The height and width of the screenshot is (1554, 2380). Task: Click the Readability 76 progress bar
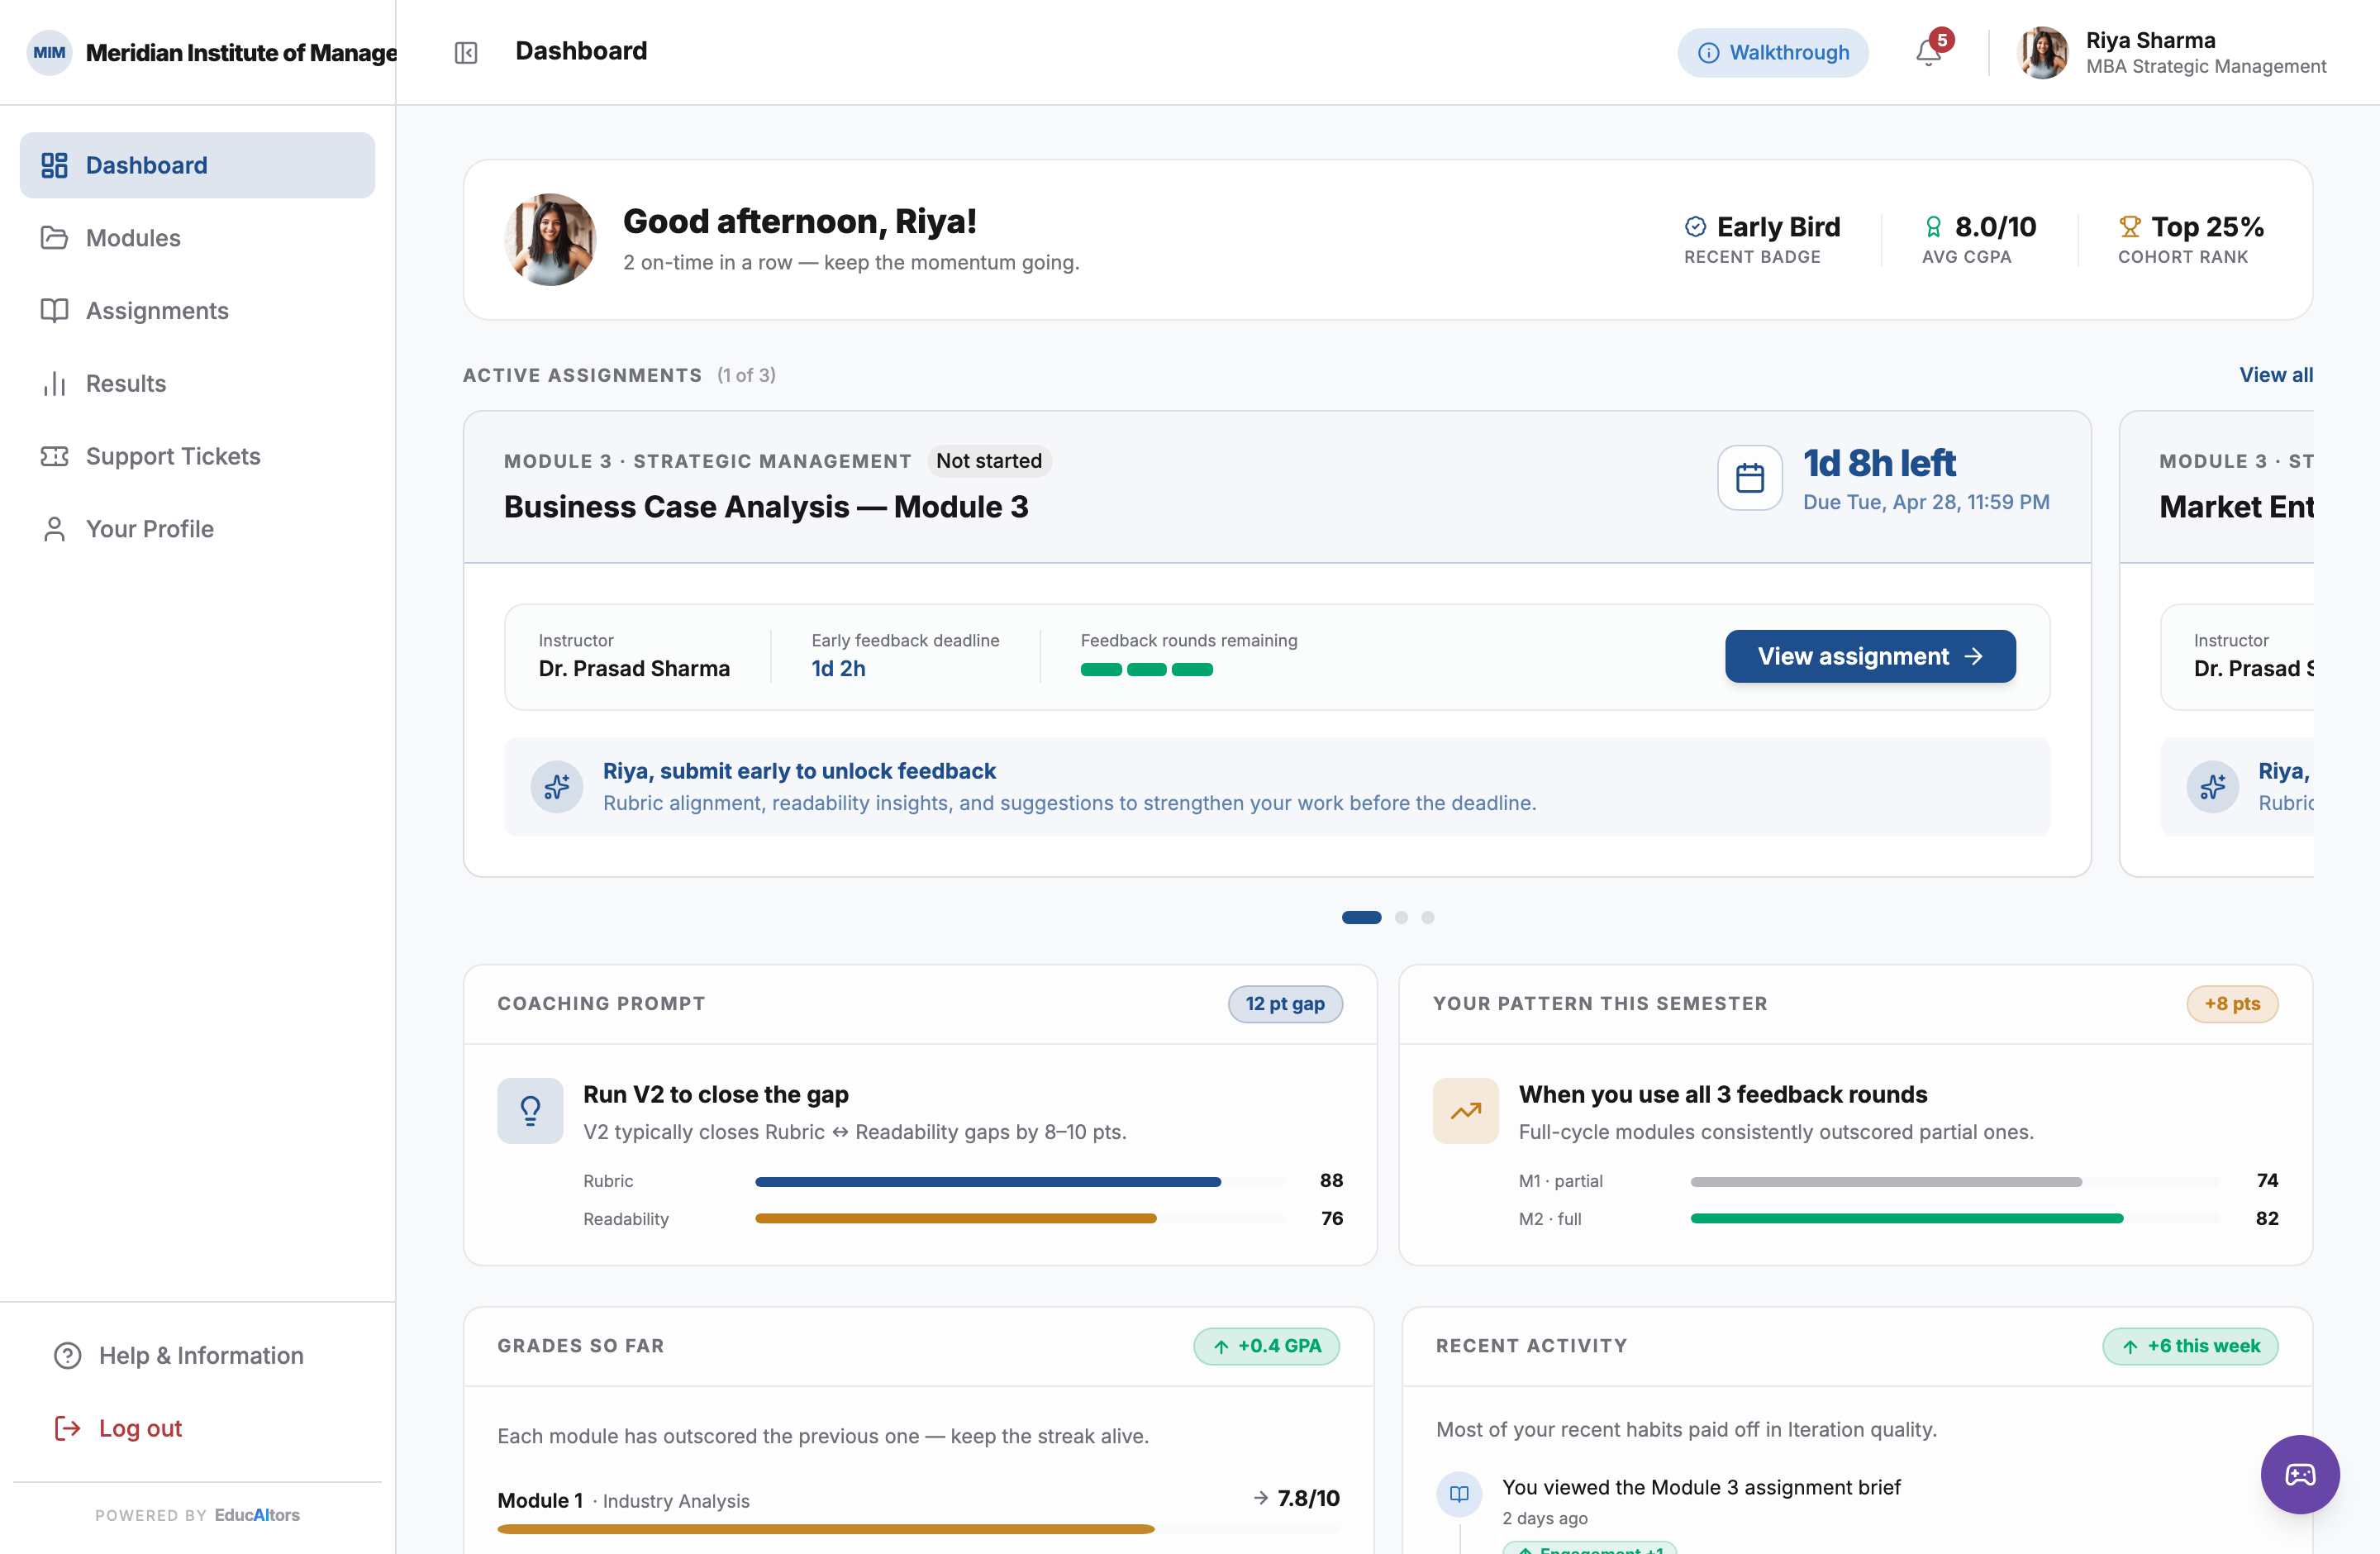(1019, 1219)
